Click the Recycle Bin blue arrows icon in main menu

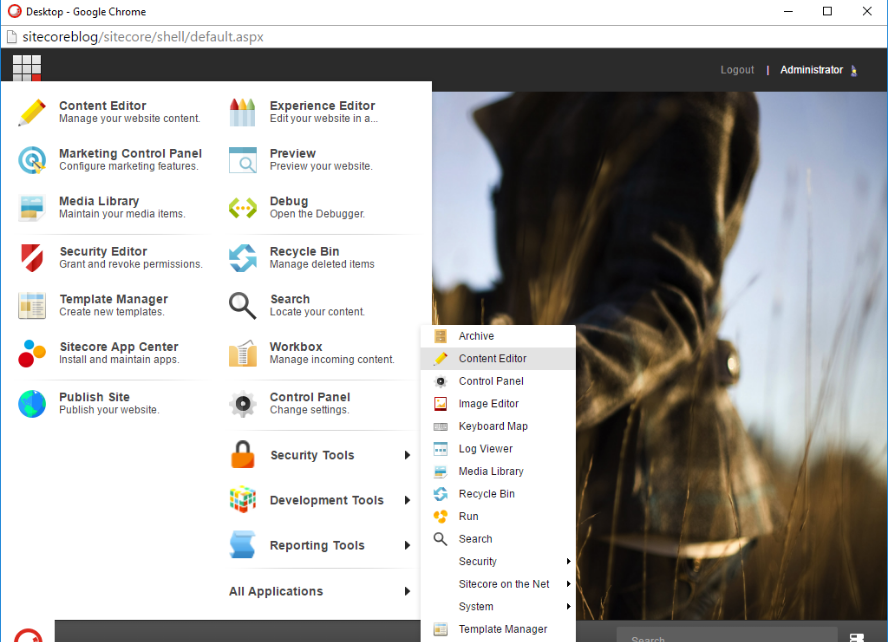click(x=242, y=258)
